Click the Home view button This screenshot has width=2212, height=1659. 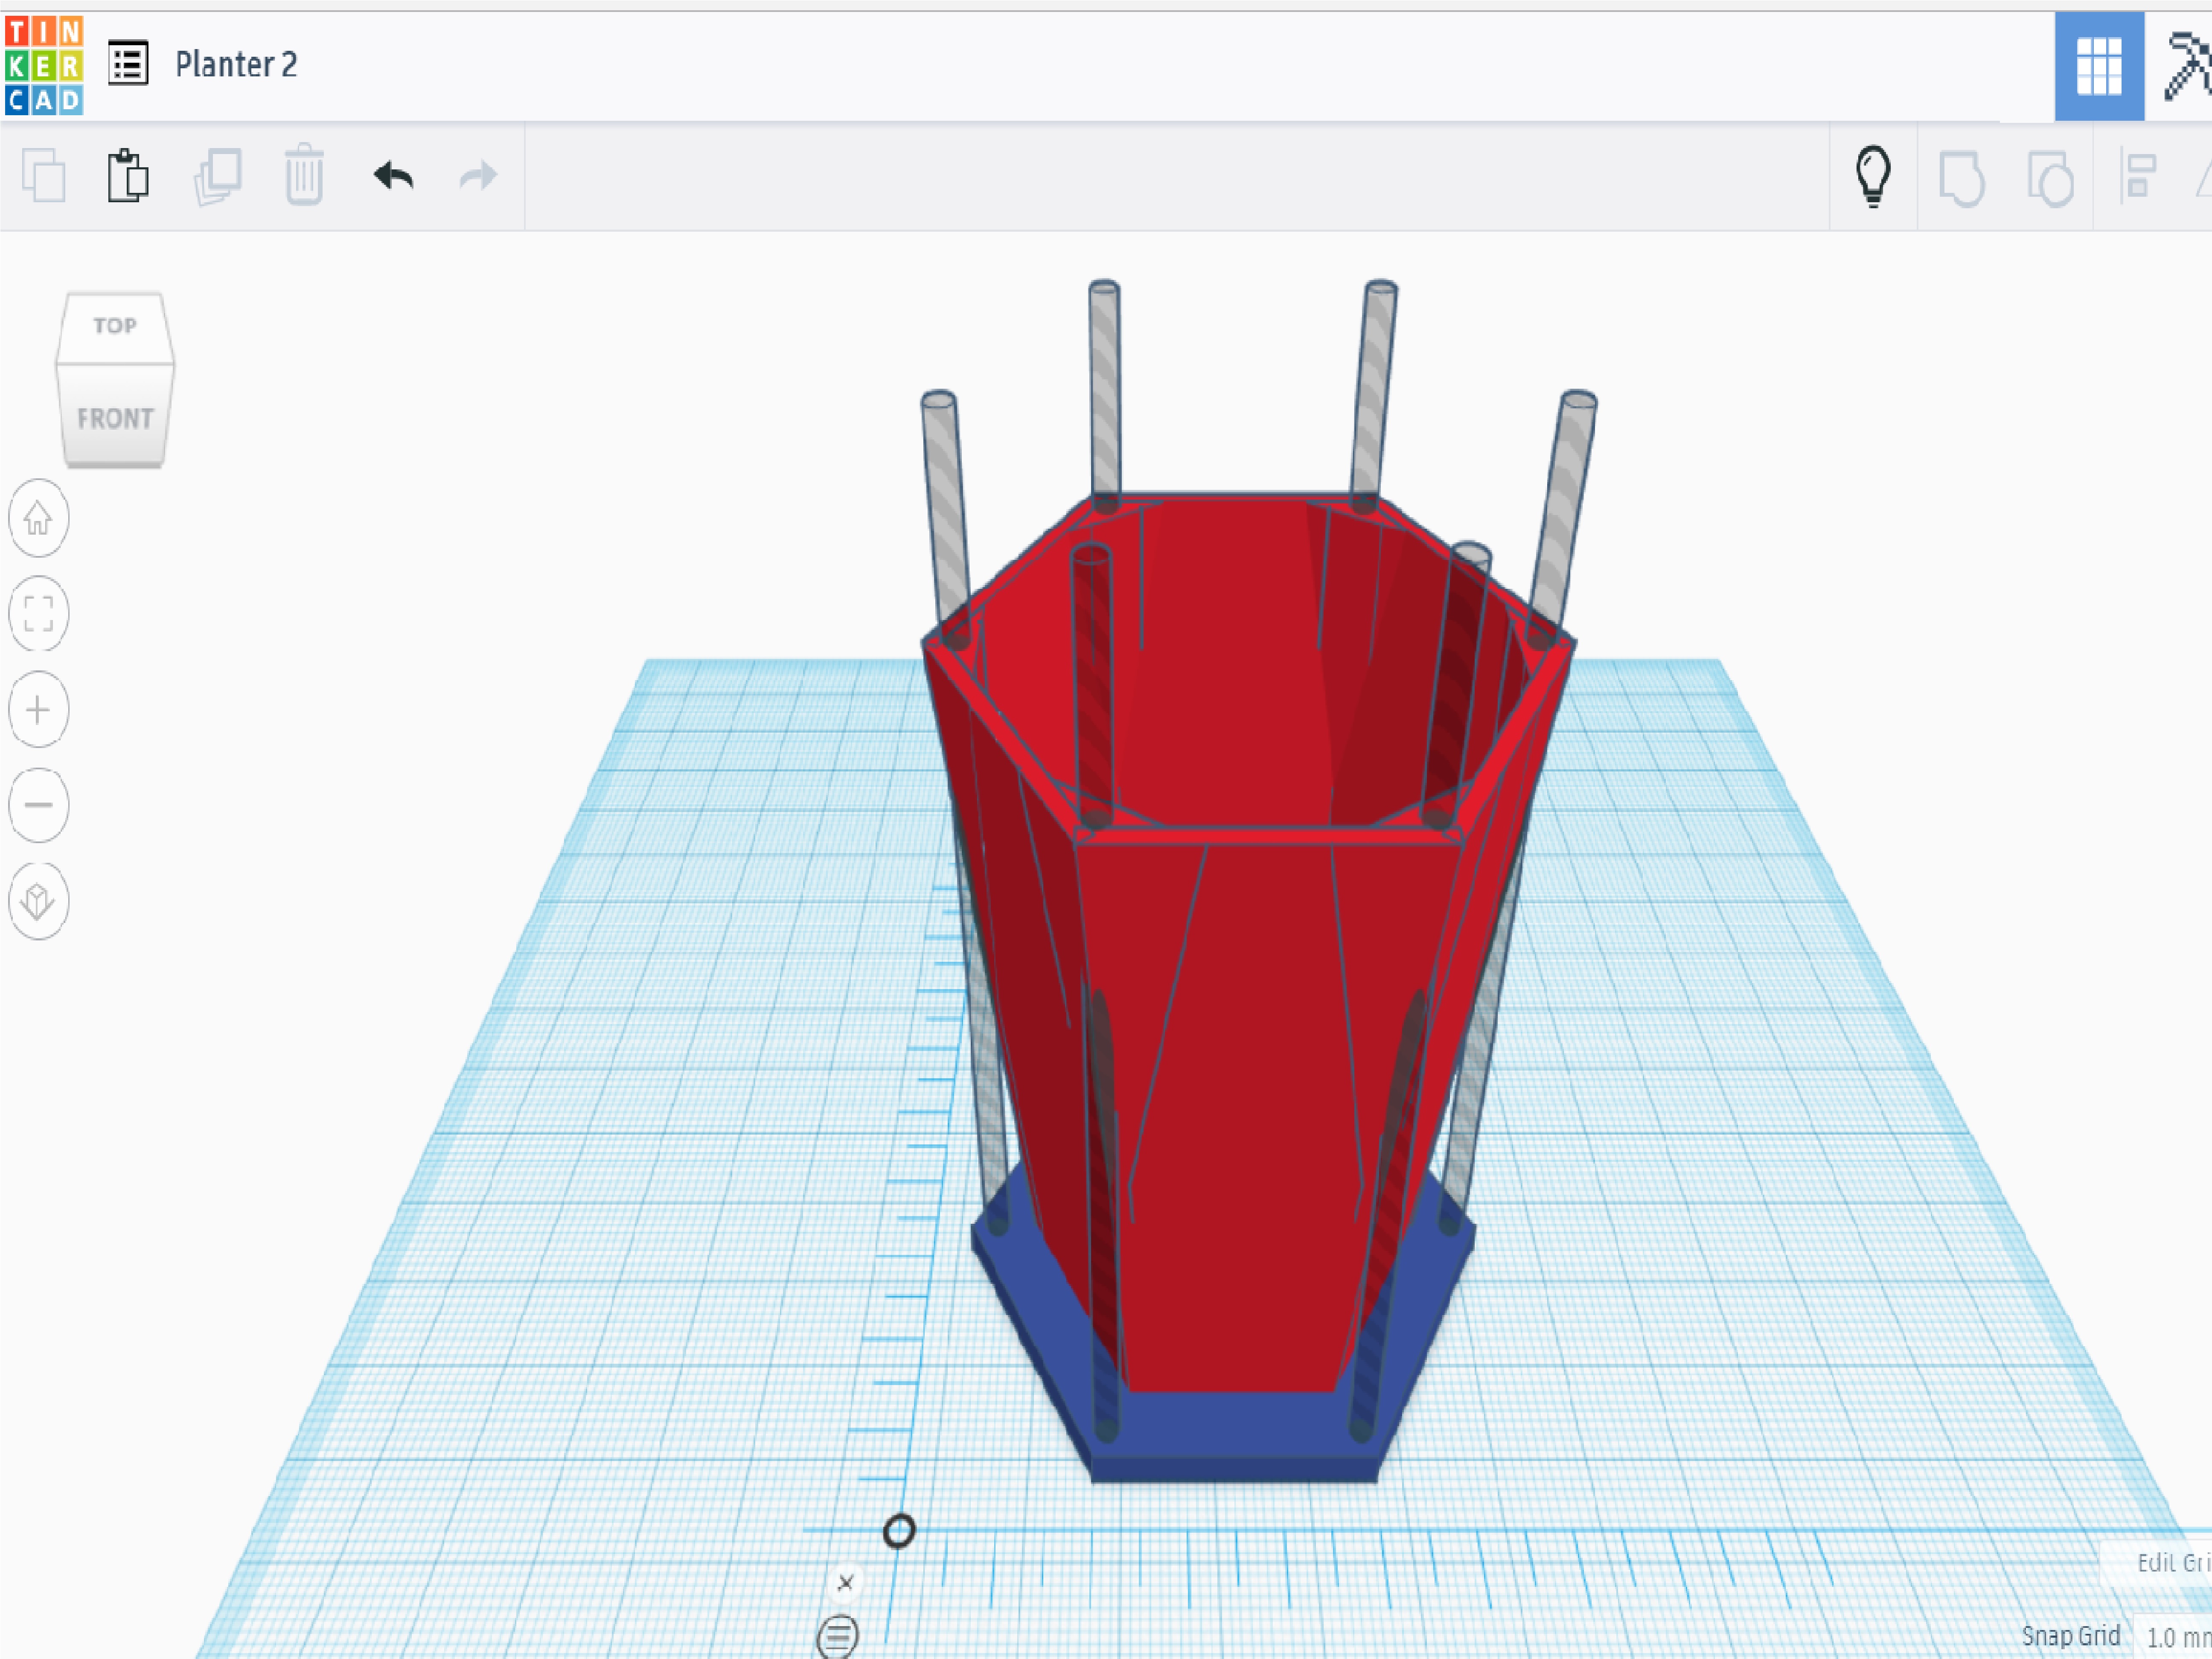click(x=38, y=518)
